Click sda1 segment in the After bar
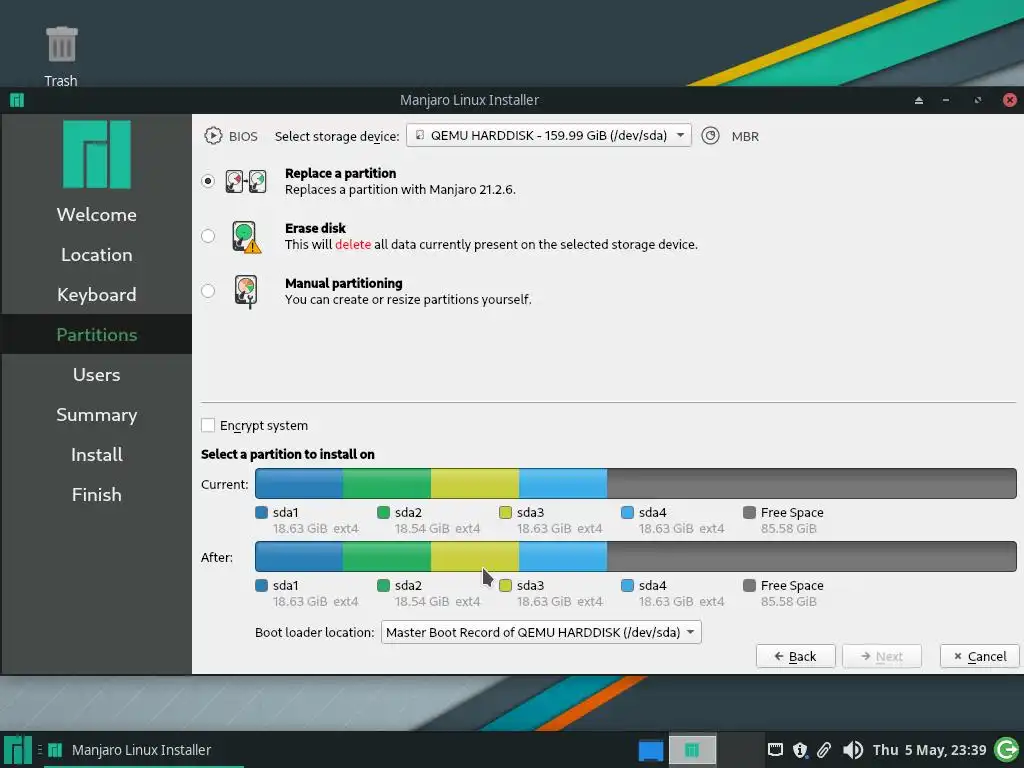This screenshot has width=1024, height=768. click(299, 556)
